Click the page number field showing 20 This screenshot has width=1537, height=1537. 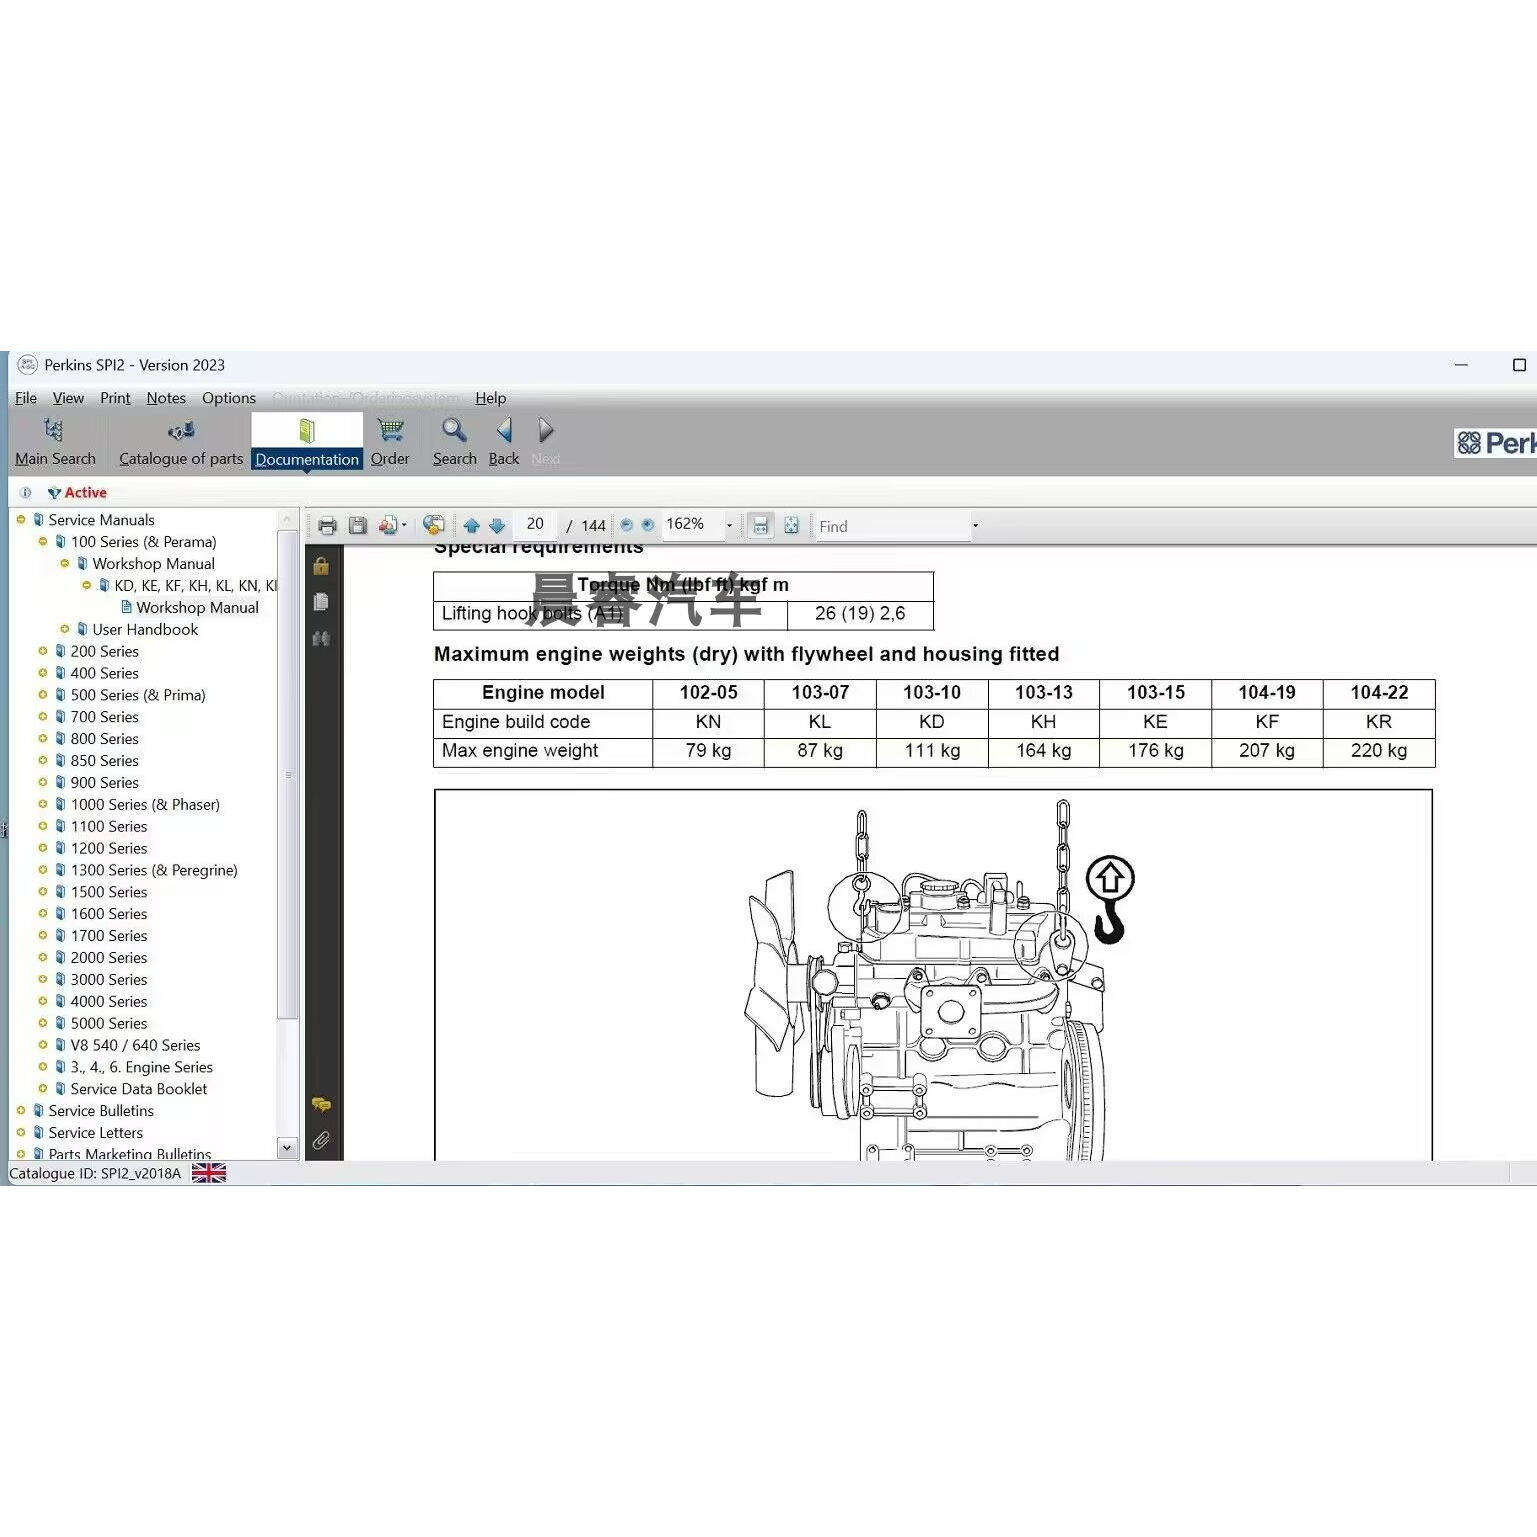[535, 525]
